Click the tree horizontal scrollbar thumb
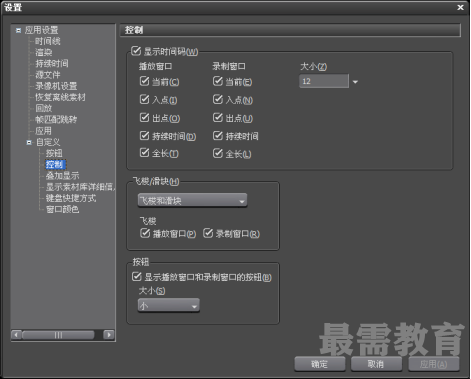The height and width of the screenshot is (379, 471). click(x=58, y=335)
